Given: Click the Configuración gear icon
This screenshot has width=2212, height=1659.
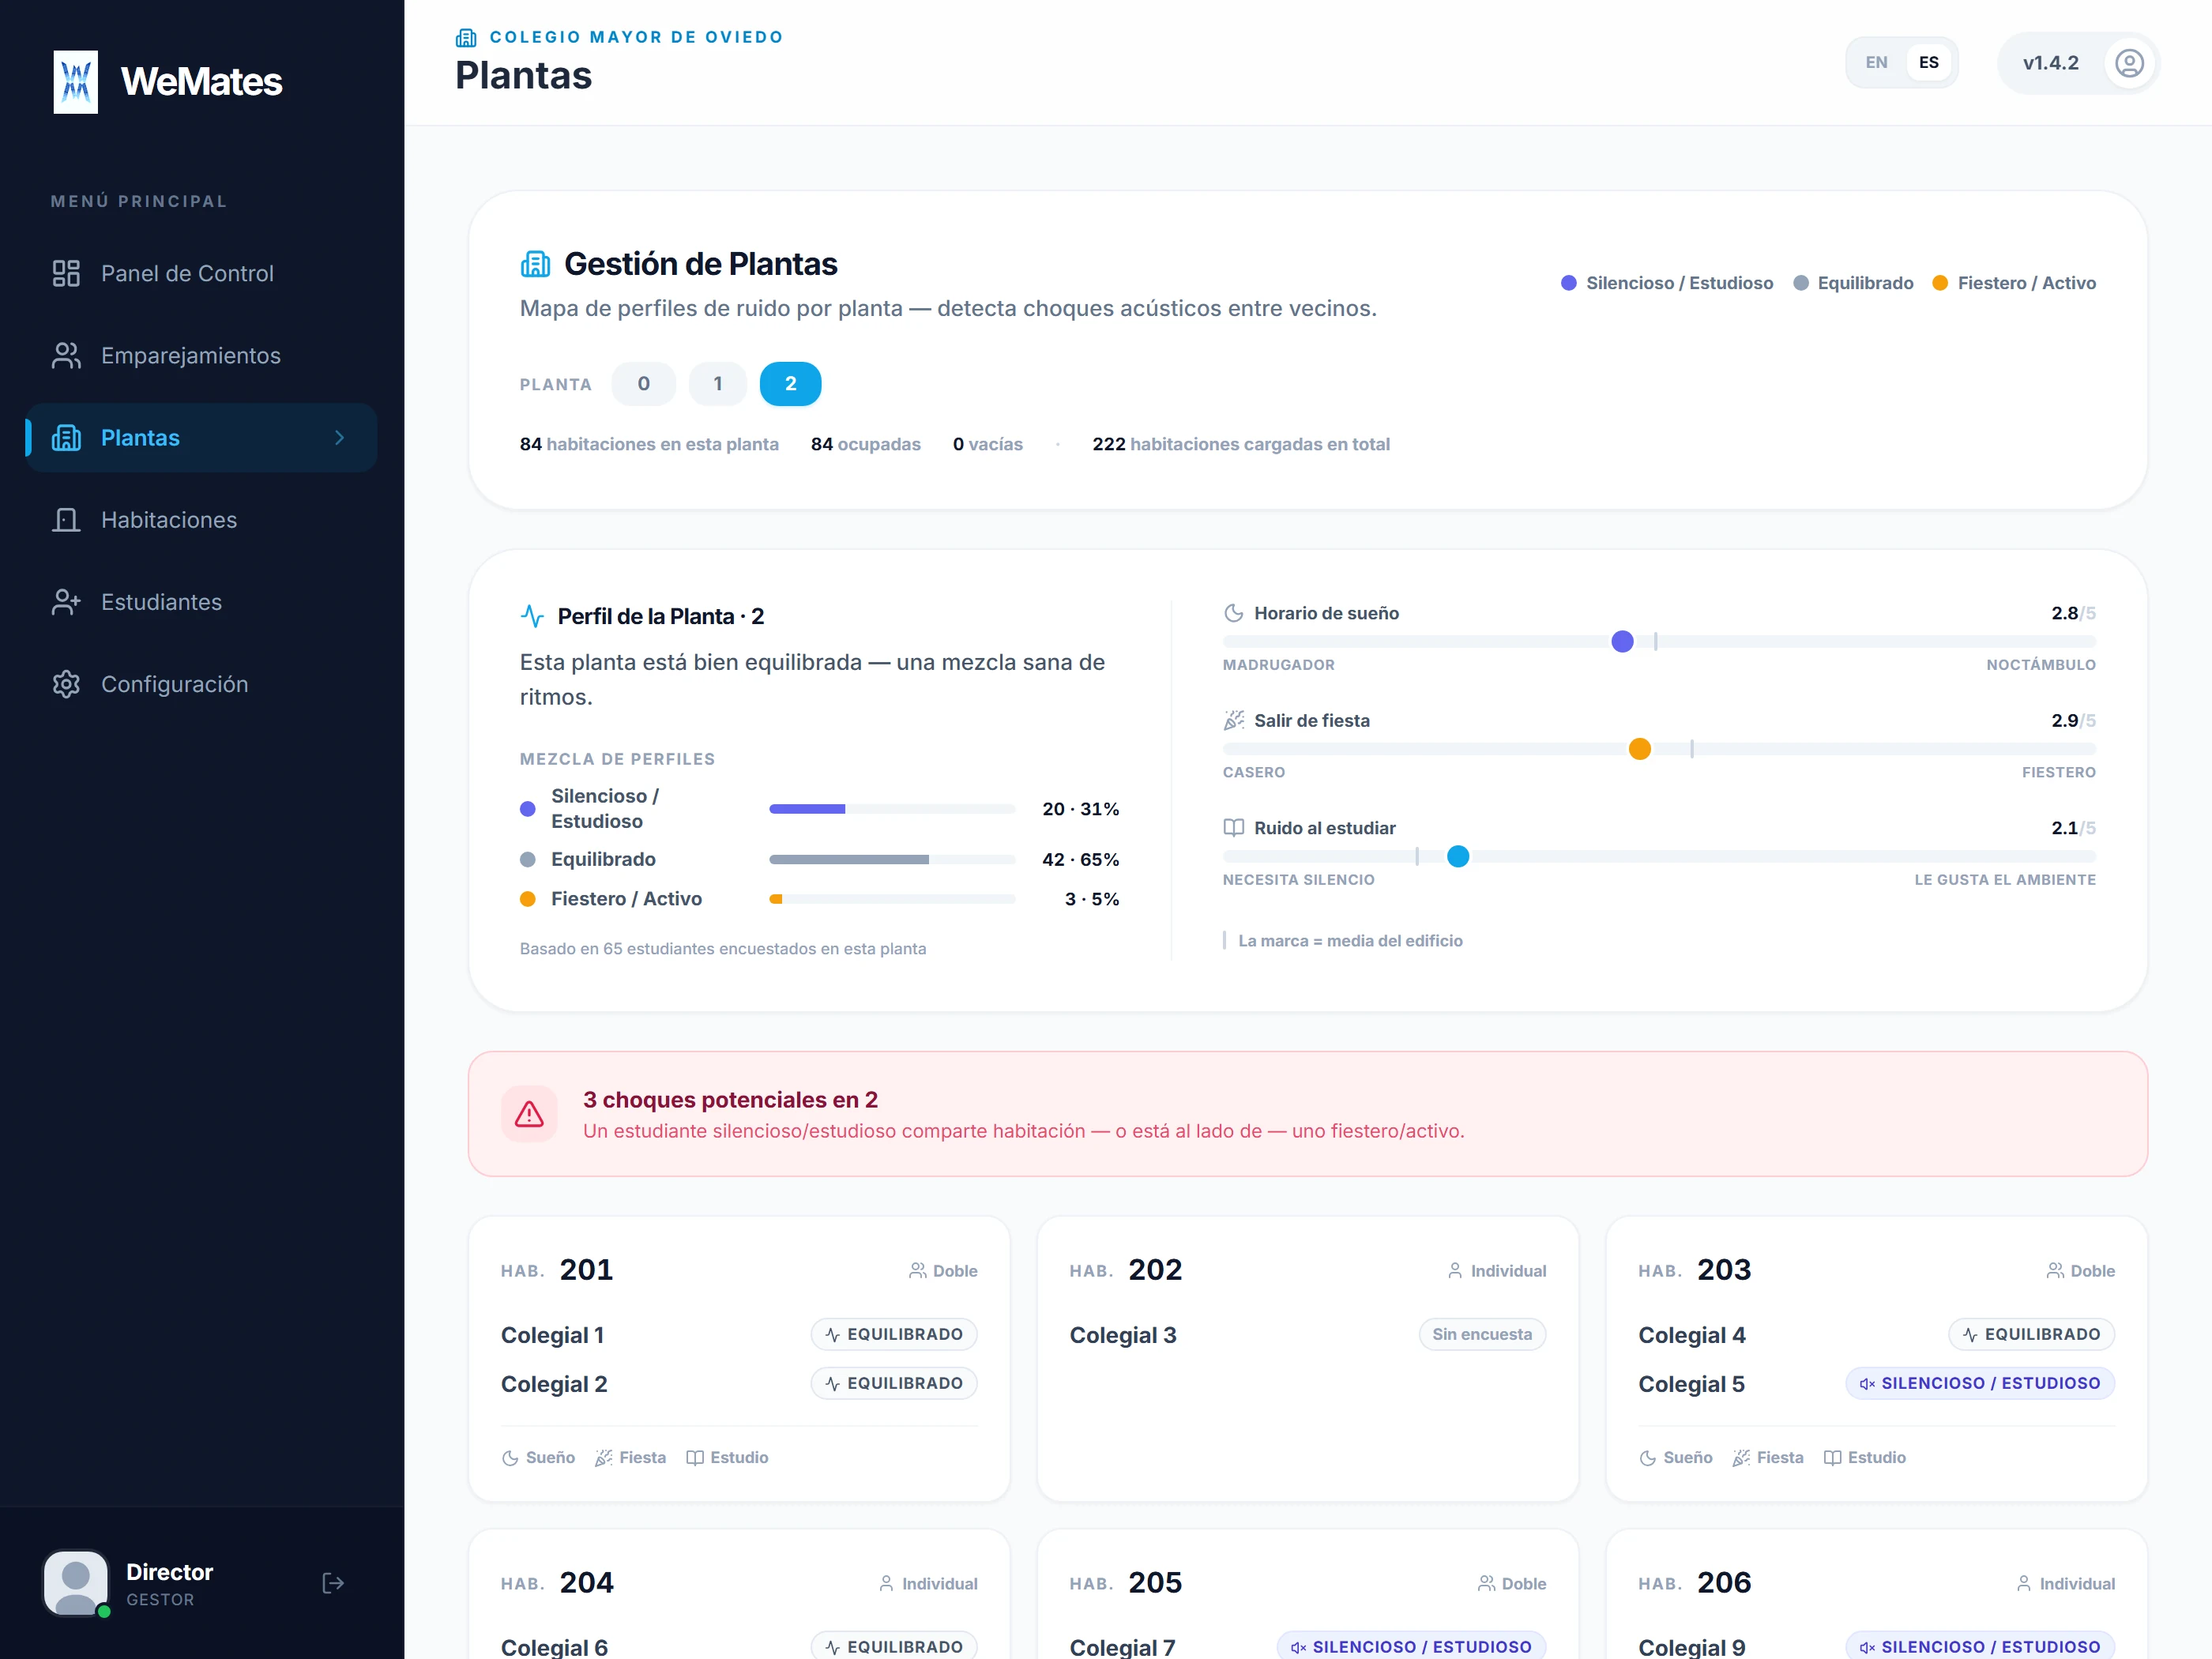Looking at the screenshot, I should coord(66,684).
